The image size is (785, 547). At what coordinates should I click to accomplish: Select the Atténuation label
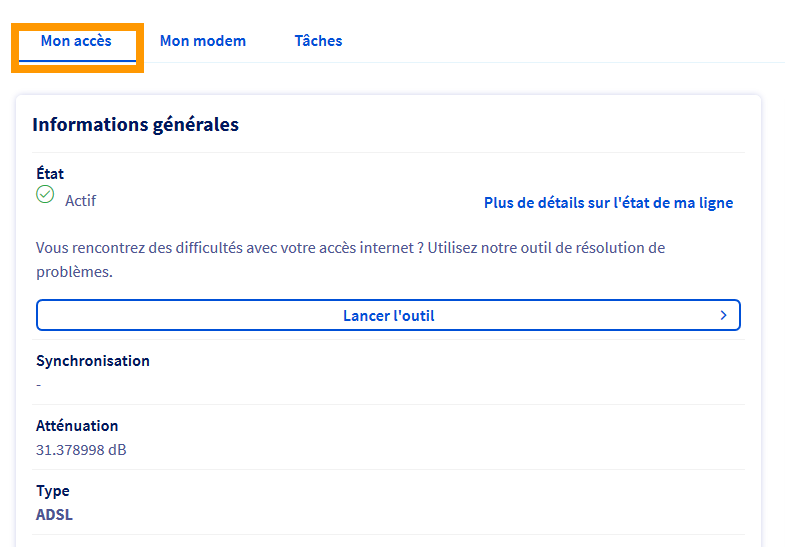pos(77,426)
